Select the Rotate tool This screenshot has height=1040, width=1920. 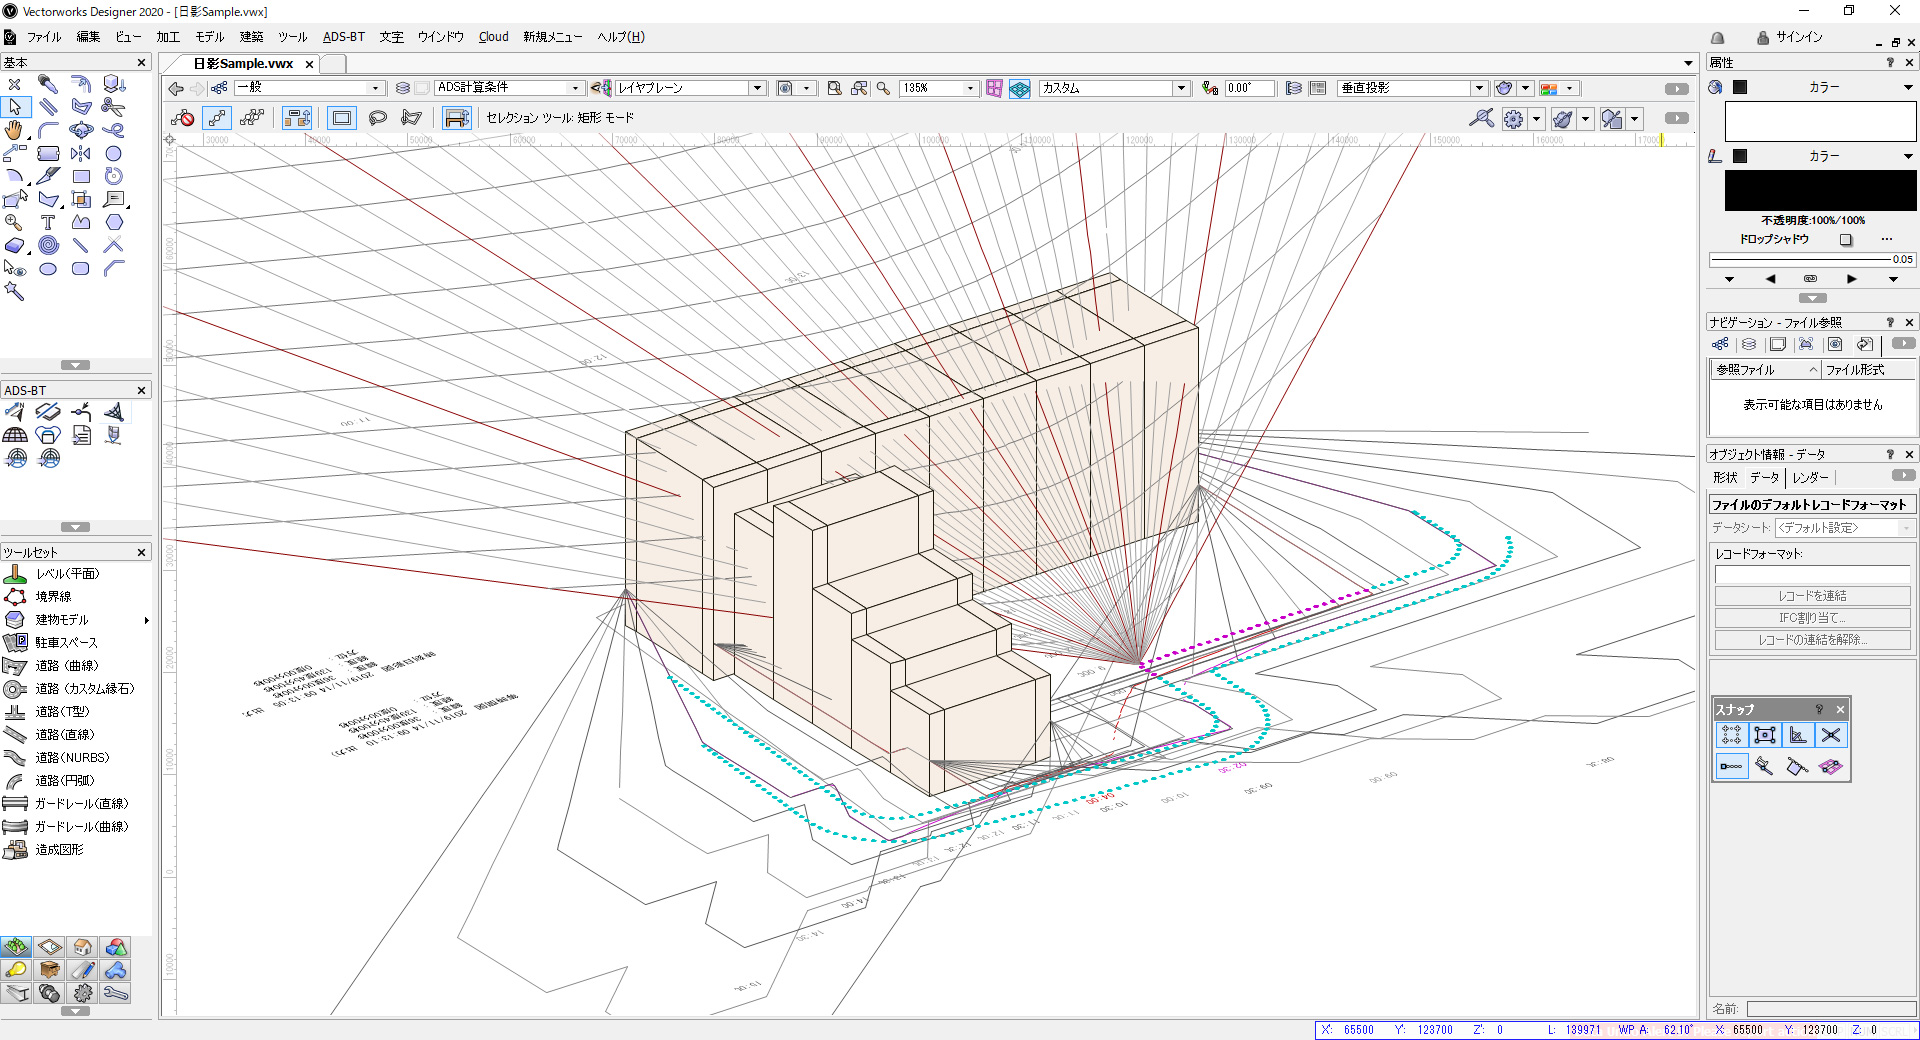click(113, 177)
